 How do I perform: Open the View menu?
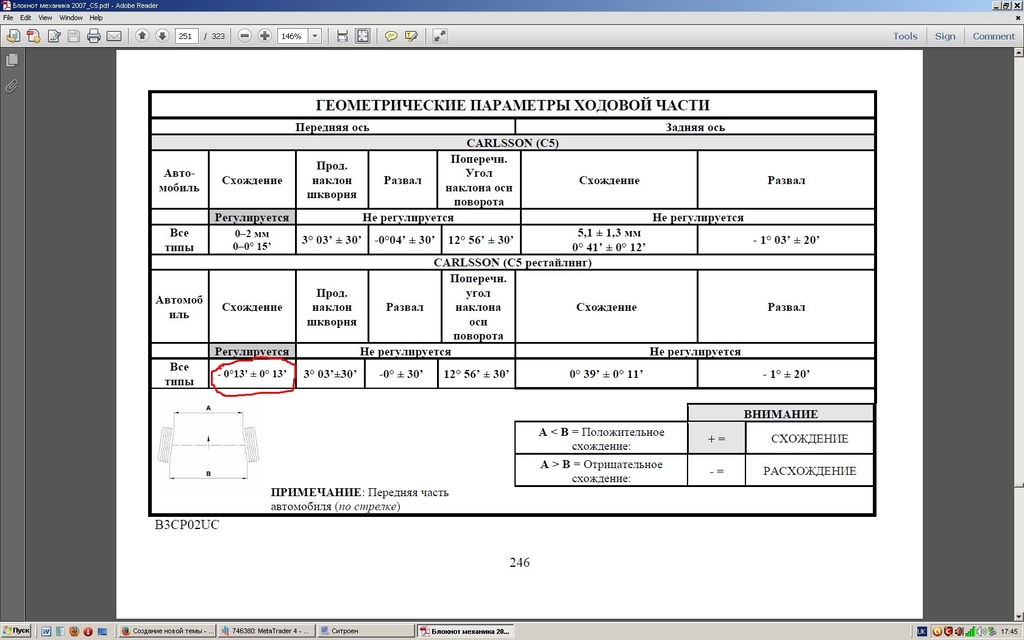point(45,18)
